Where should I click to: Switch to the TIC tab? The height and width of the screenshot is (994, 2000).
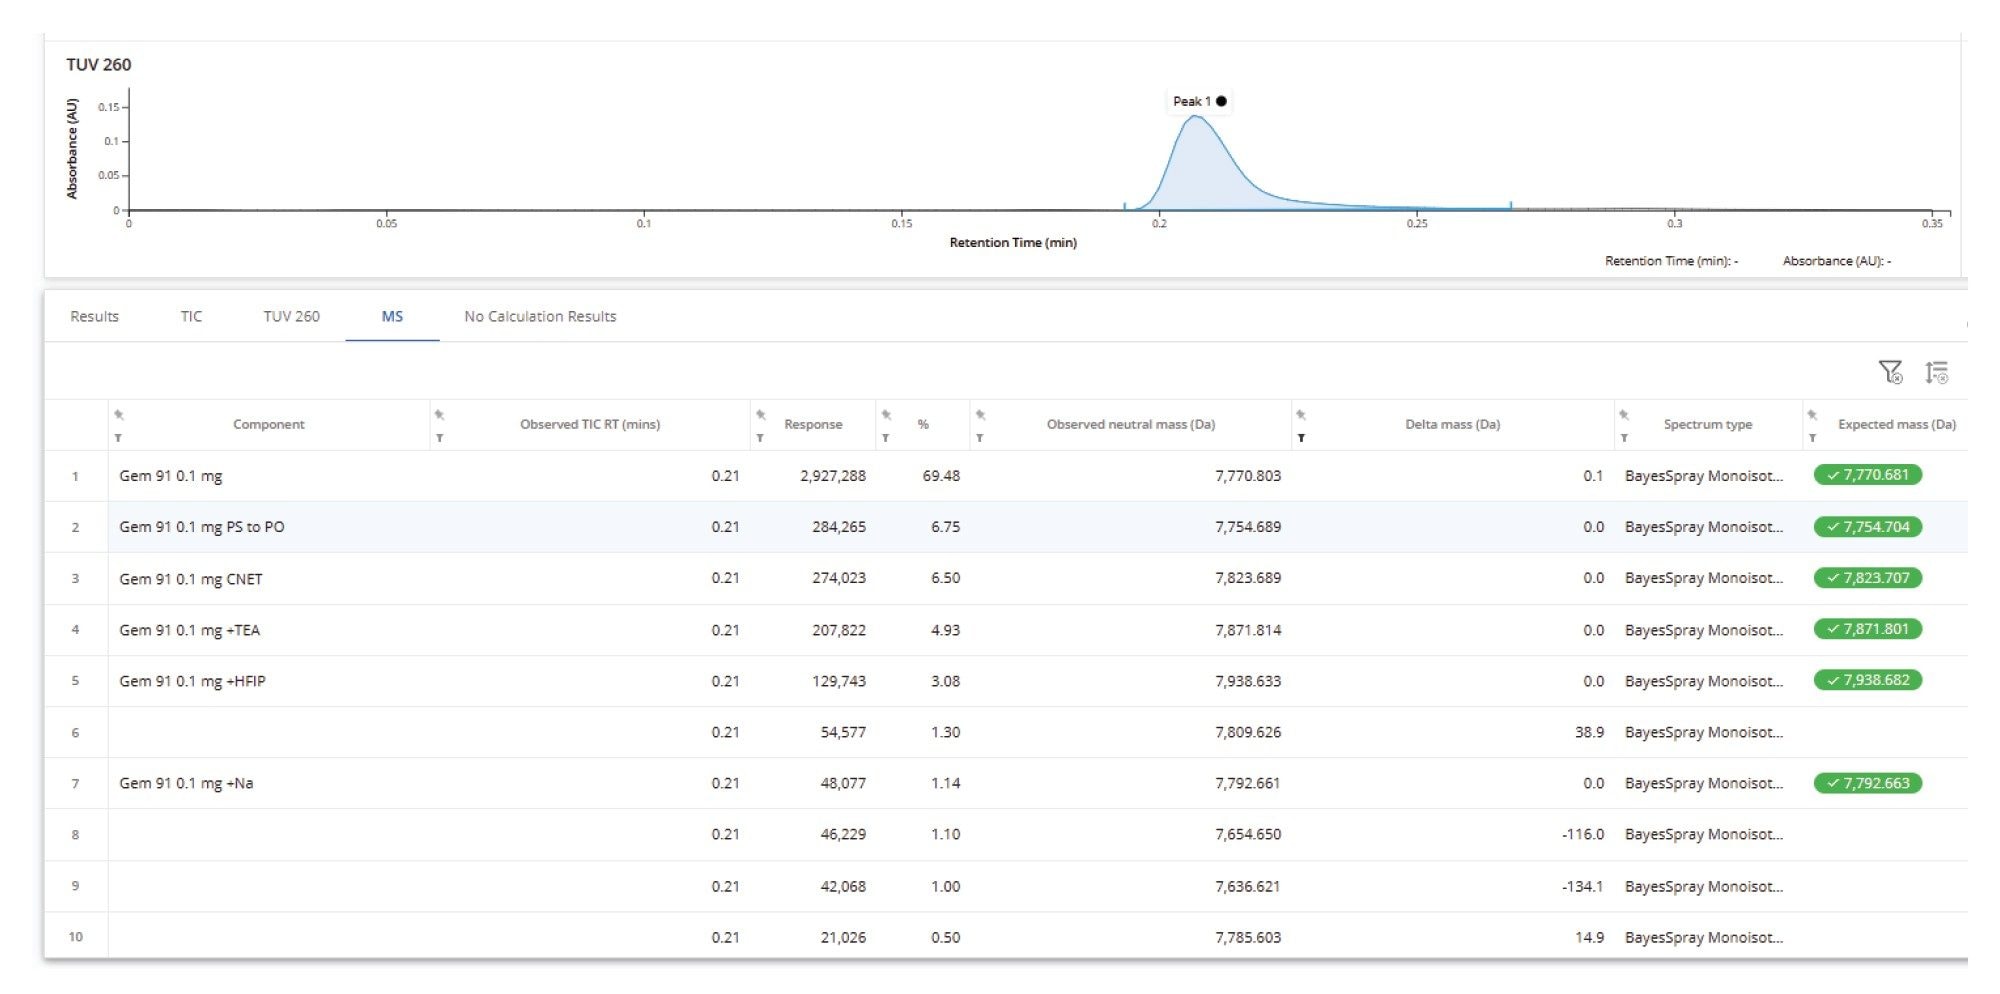tap(191, 316)
